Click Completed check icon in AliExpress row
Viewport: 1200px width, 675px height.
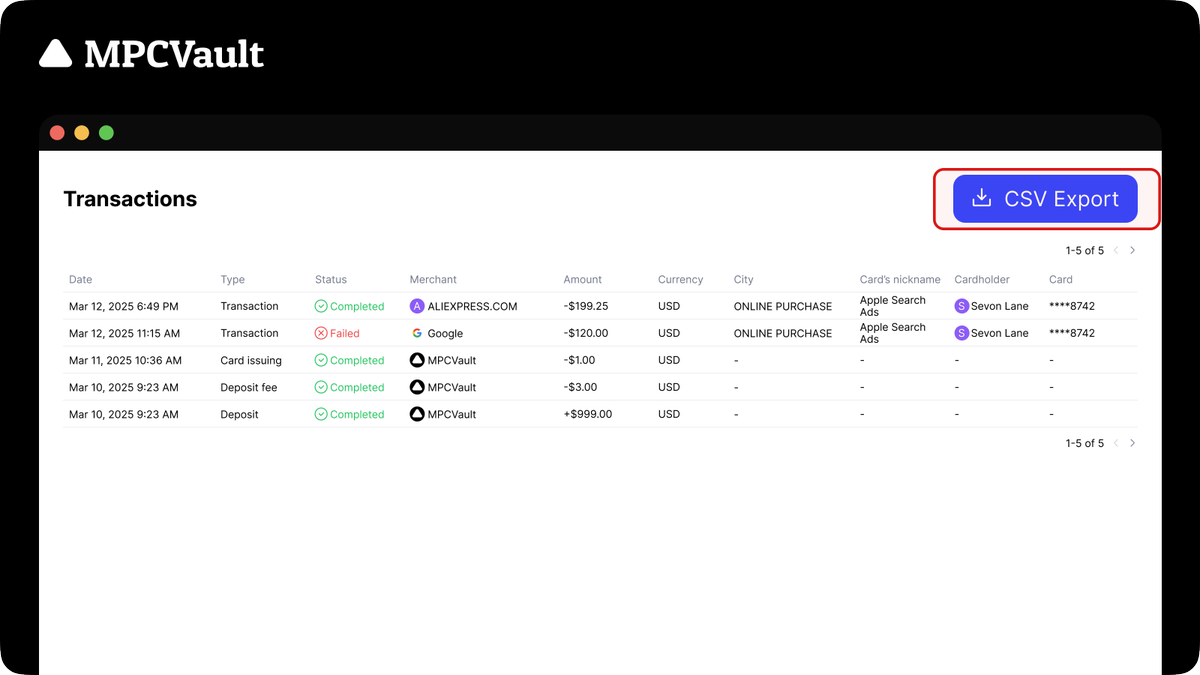coord(321,306)
